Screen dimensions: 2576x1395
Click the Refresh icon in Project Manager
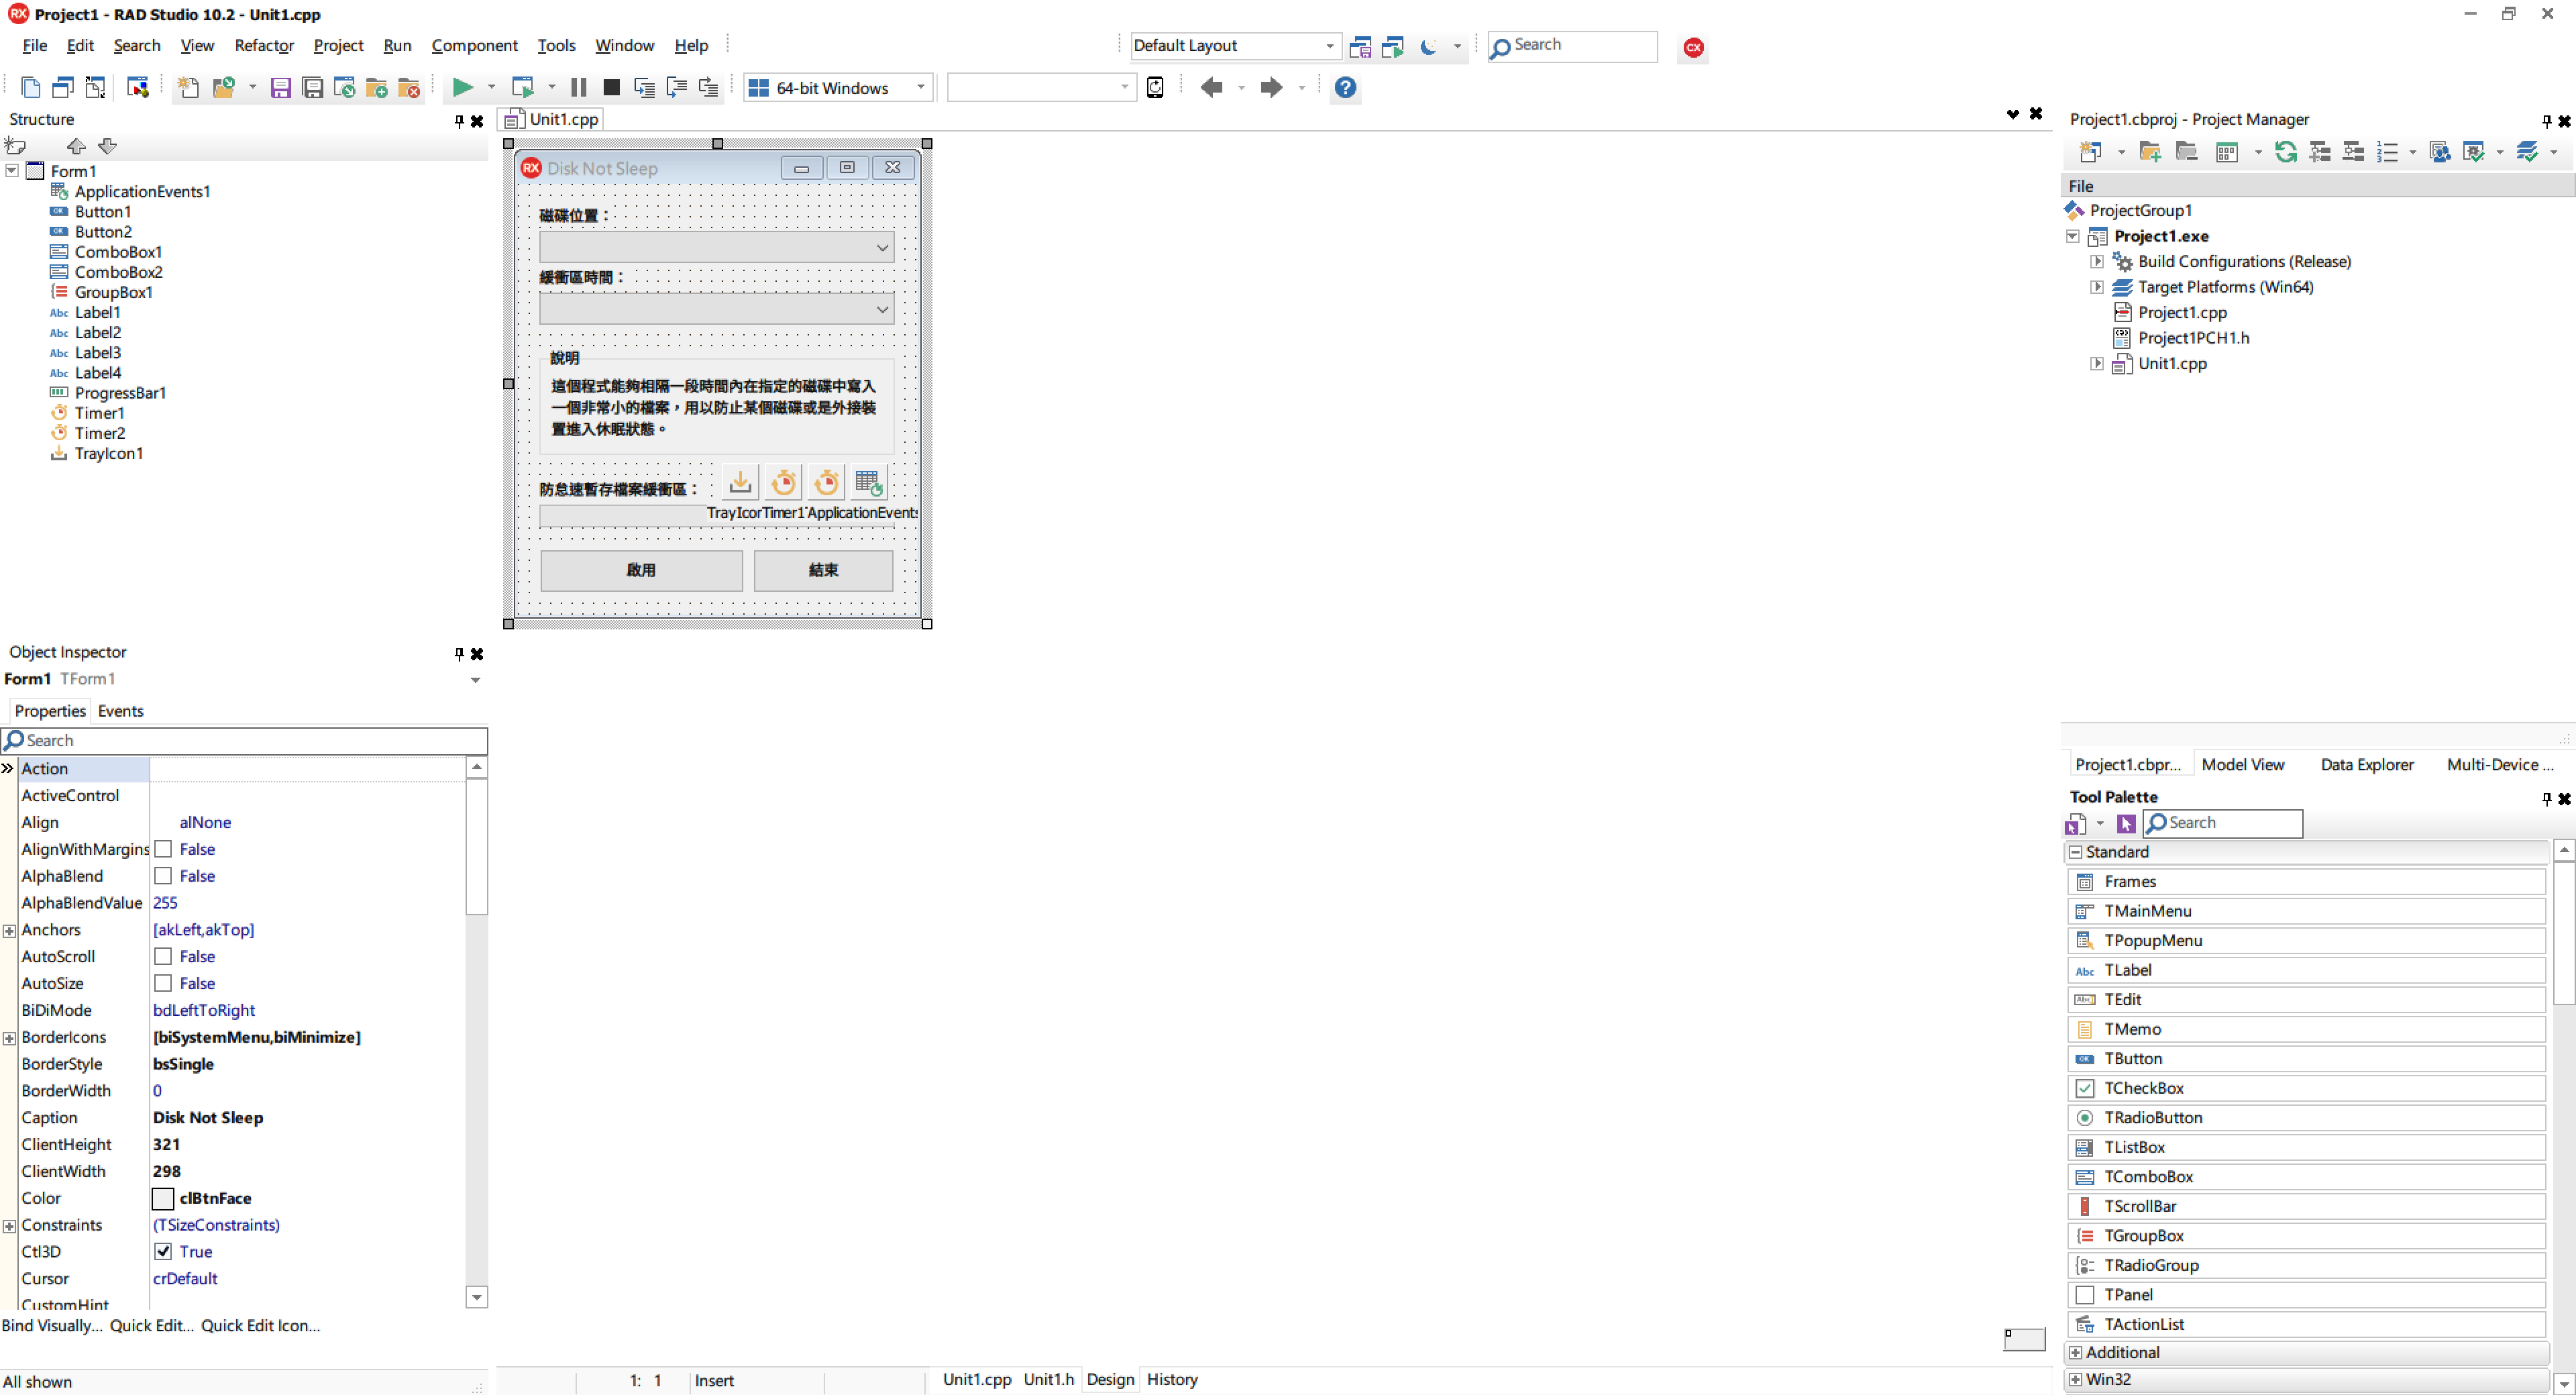2285,152
